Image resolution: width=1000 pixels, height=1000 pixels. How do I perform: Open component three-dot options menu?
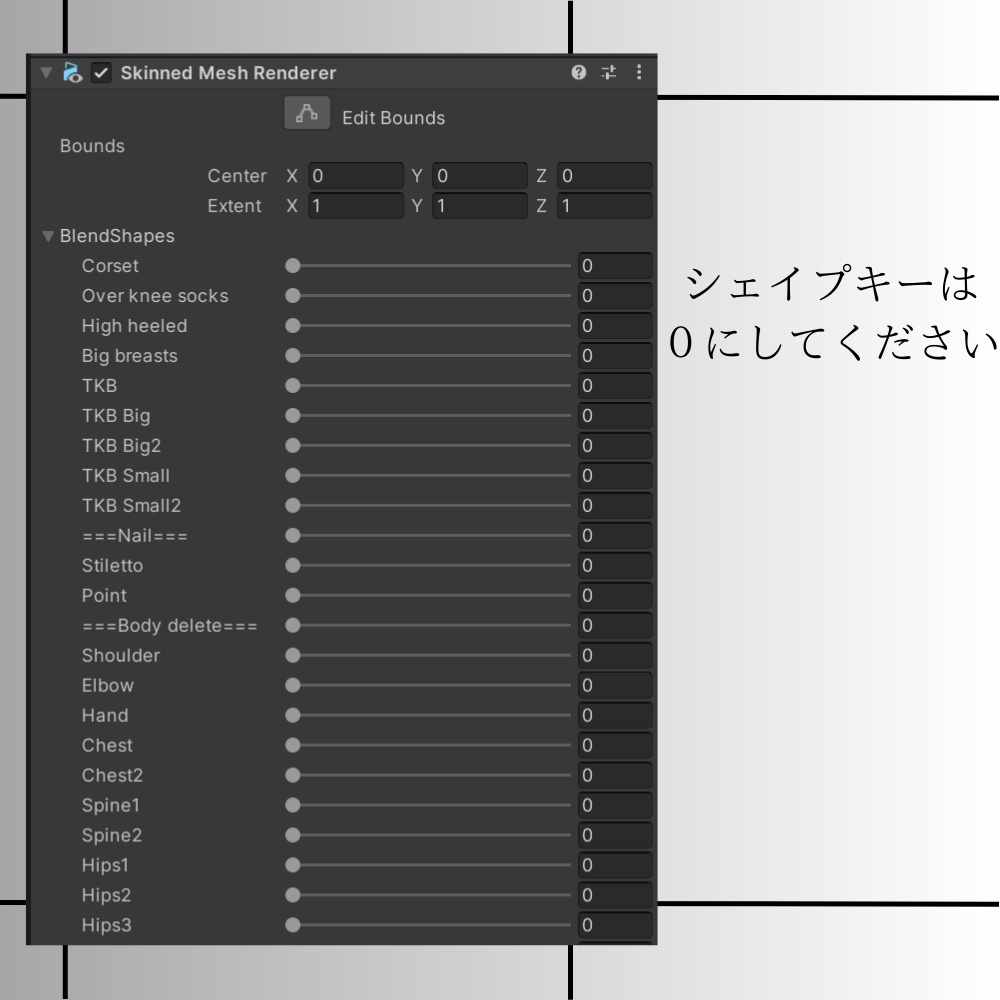point(638,72)
